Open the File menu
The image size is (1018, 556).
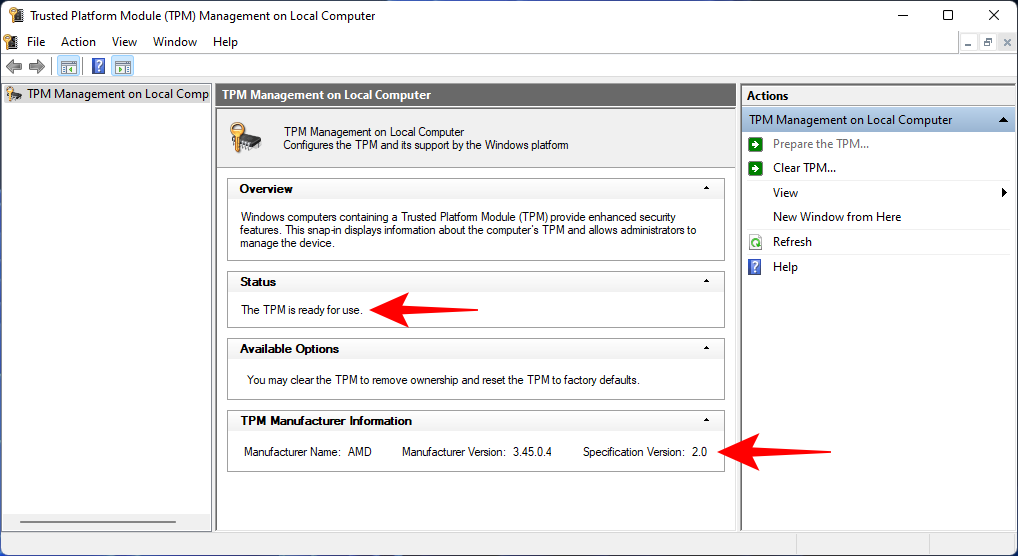36,42
